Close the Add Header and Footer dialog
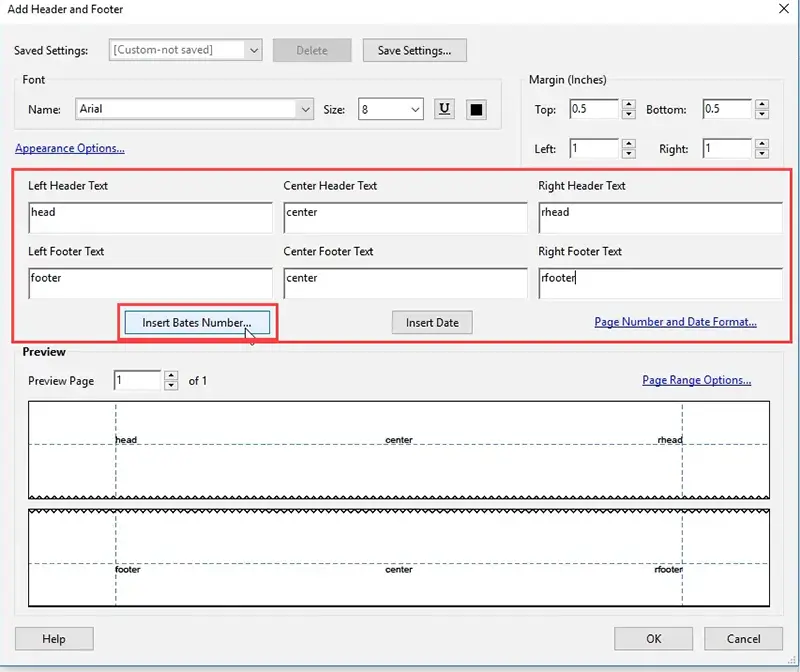 click(784, 9)
